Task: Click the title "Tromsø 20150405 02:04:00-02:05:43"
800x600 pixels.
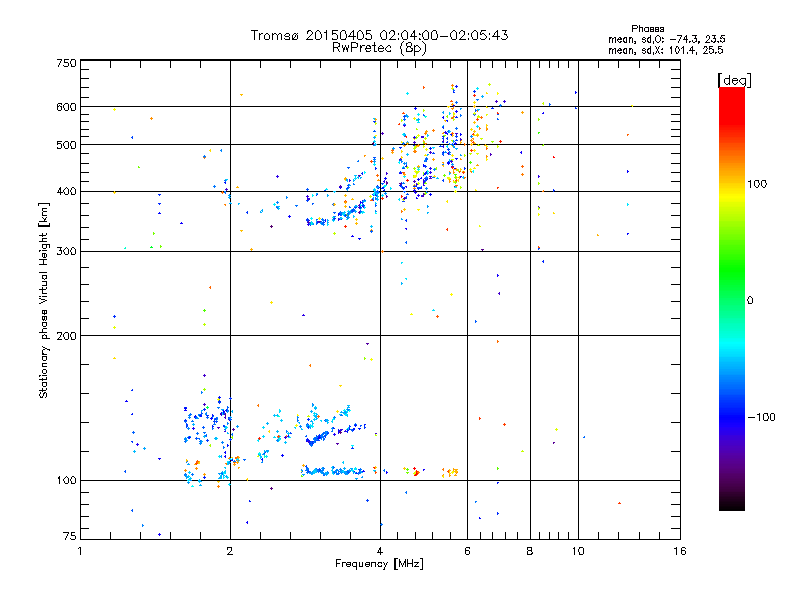Action: pos(379,35)
